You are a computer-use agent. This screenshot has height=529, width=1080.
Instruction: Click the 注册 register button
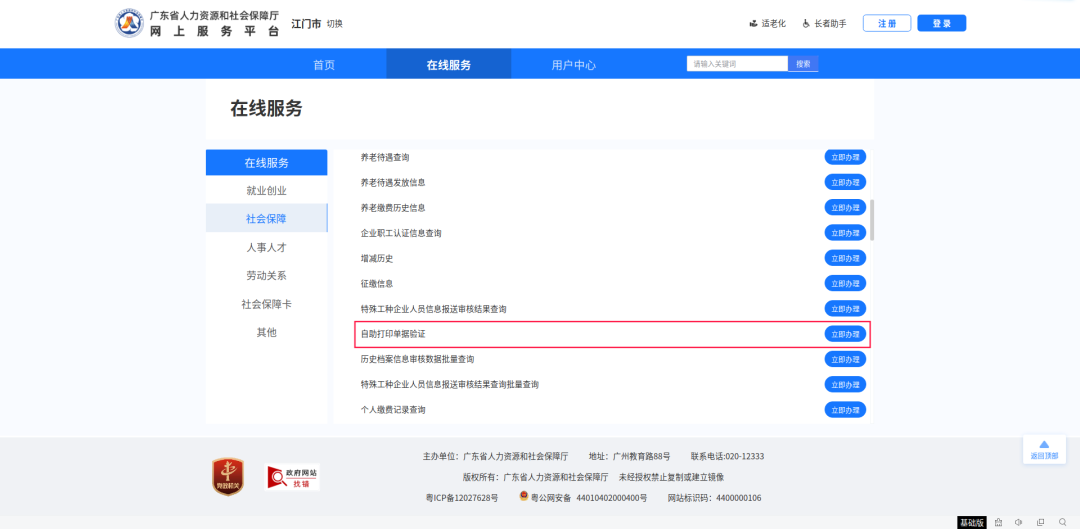click(x=886, y=23)
